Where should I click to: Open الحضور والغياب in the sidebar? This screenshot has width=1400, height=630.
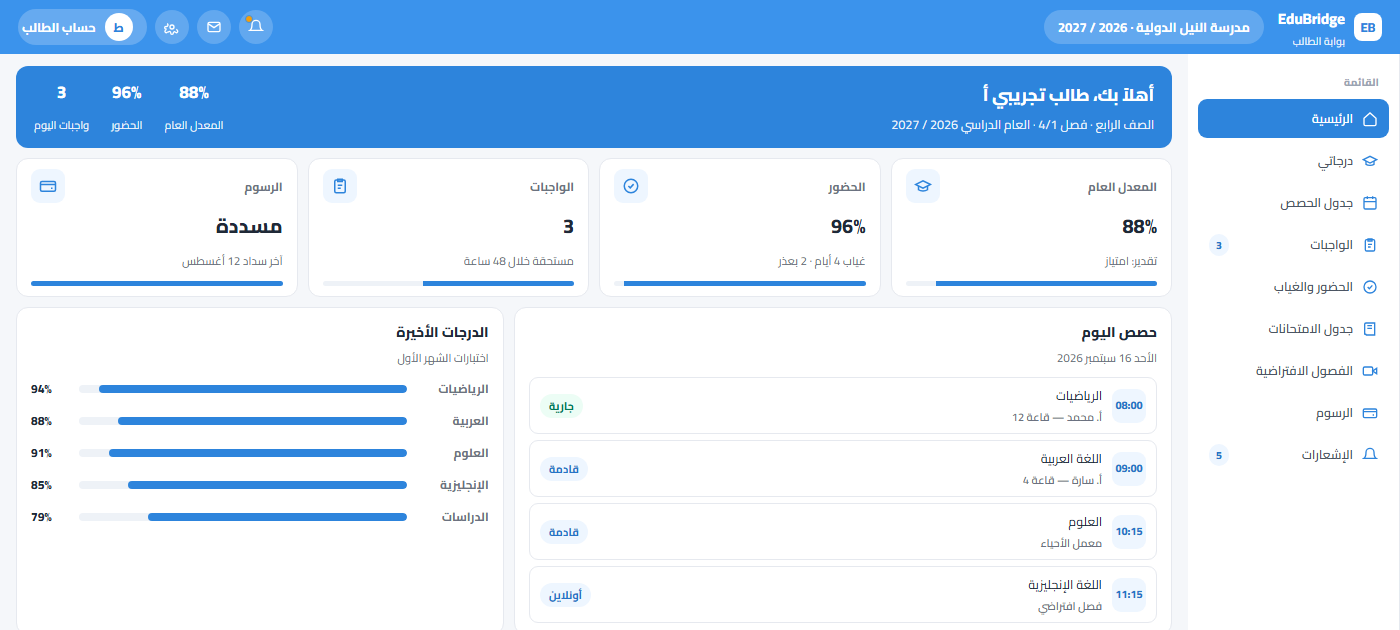tap(1293, 286)
